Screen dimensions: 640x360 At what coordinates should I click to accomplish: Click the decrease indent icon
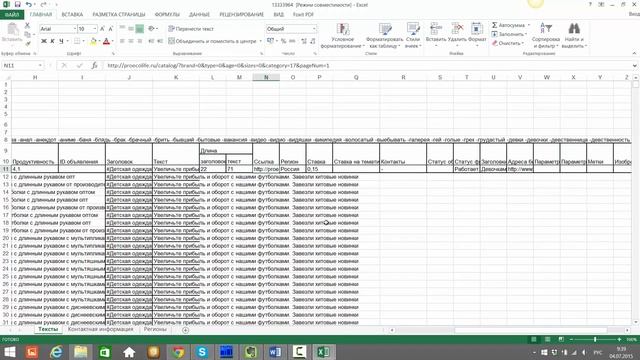click(x=151, y=41)
